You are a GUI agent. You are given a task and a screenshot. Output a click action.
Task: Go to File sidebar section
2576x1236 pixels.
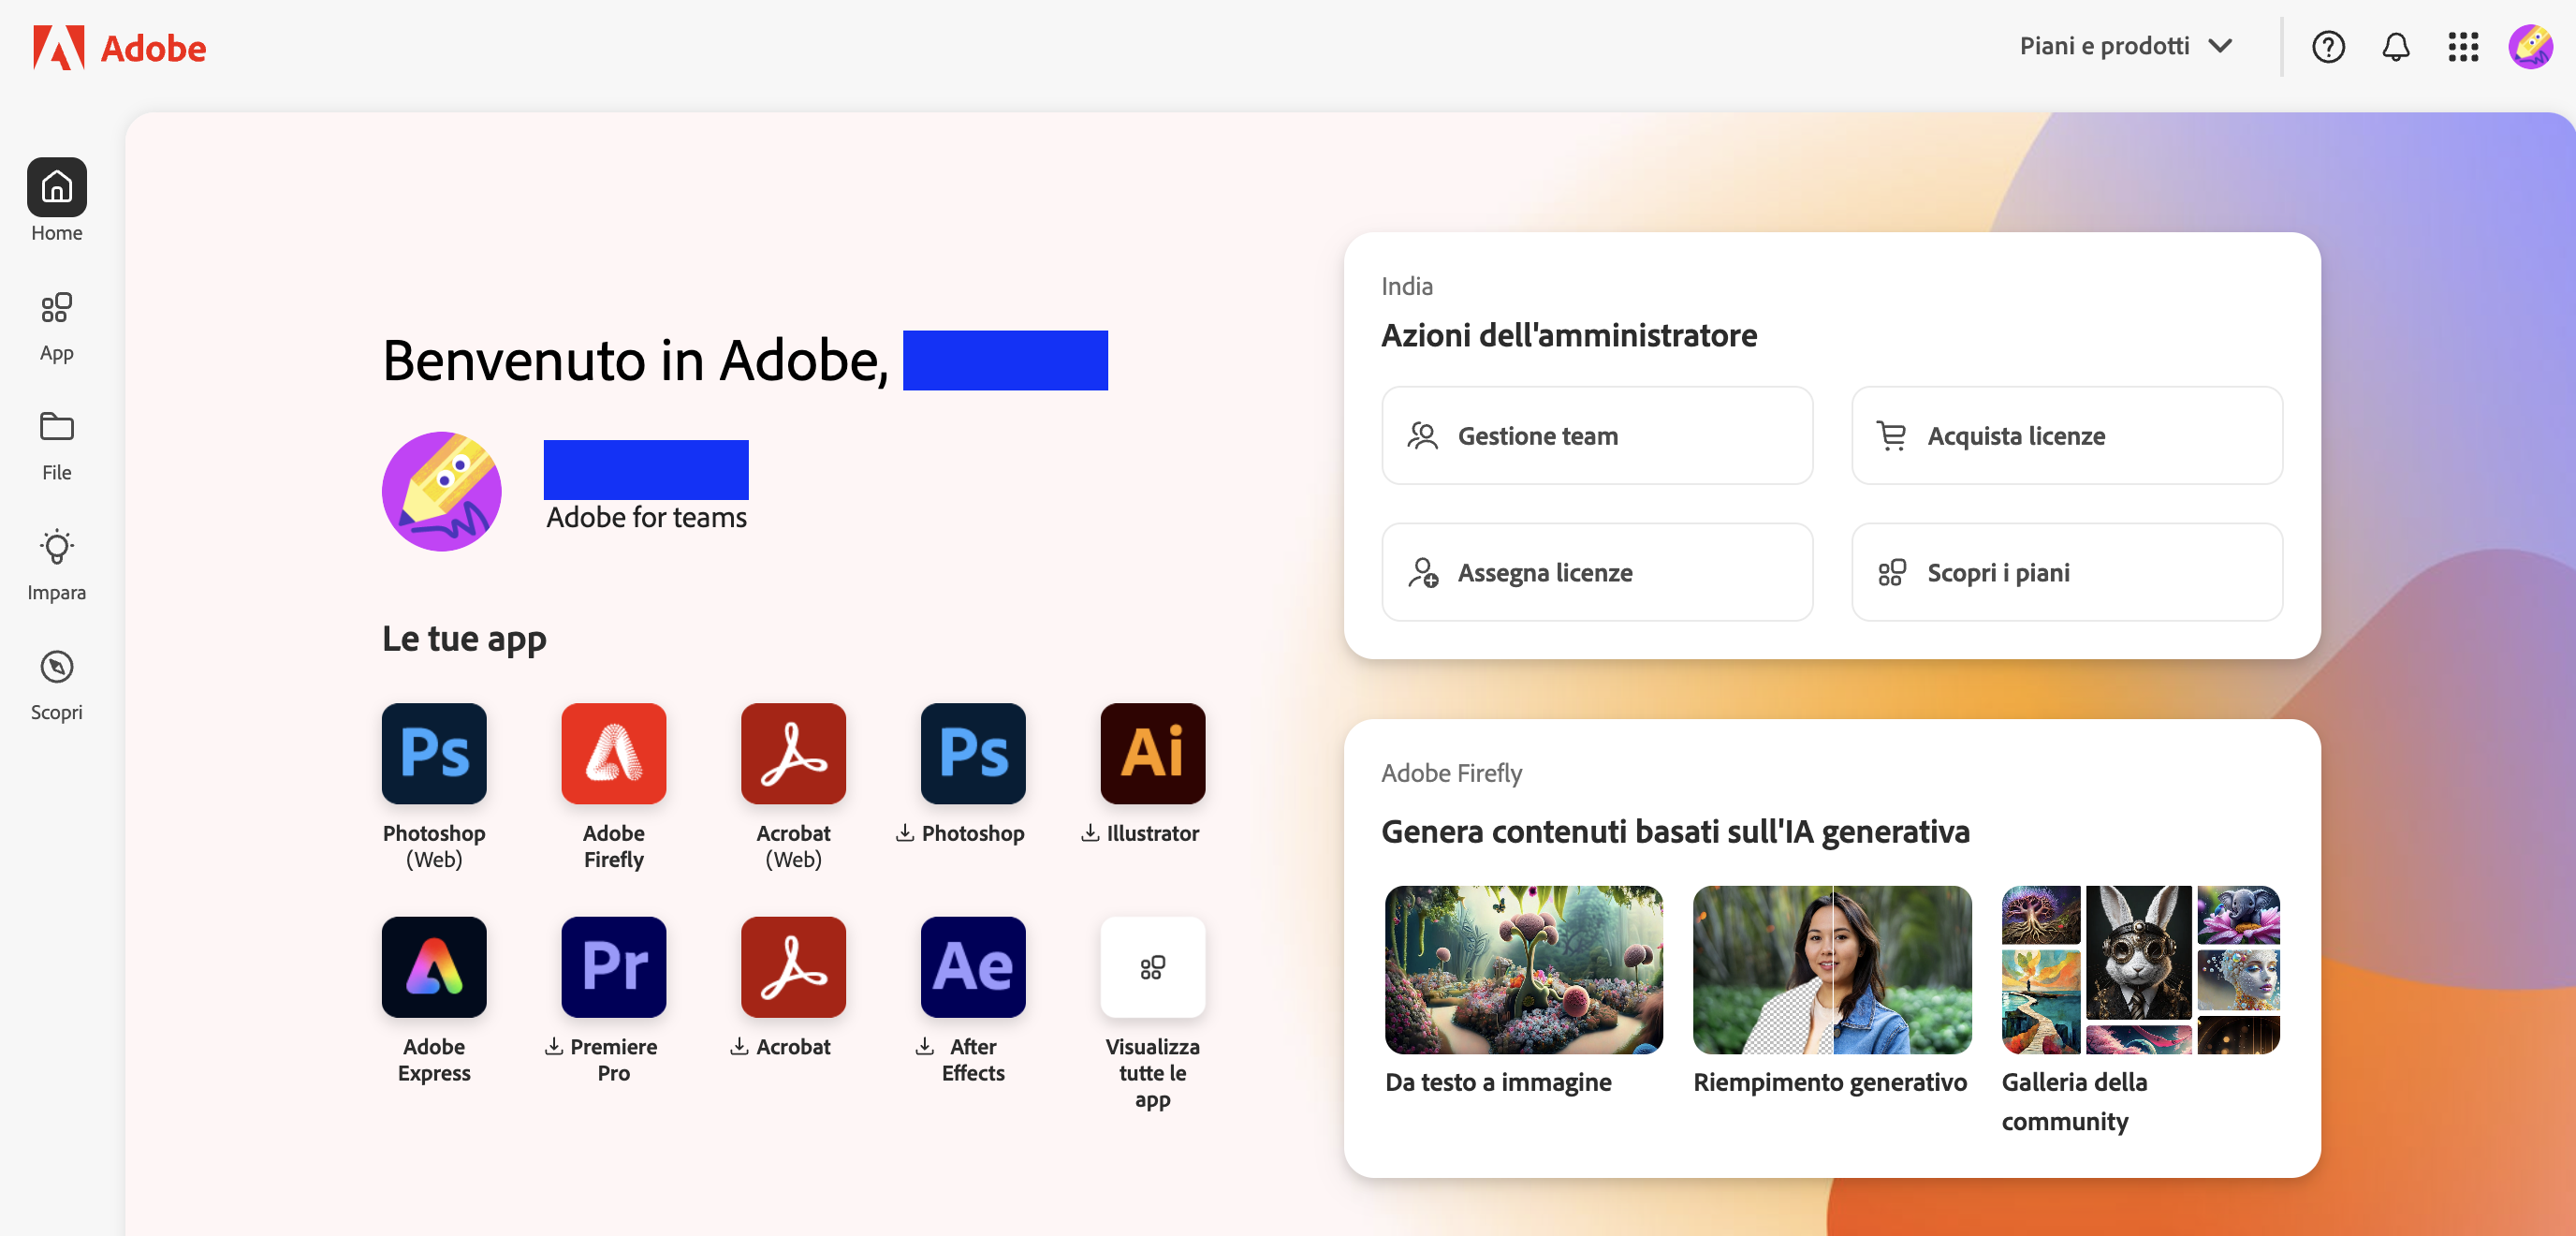tap(56, 445)
